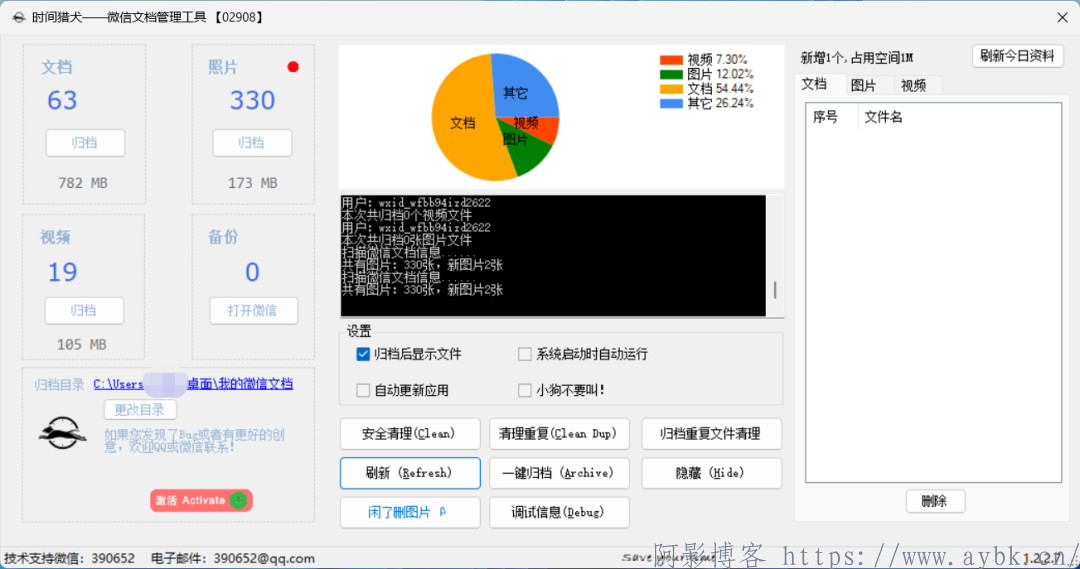This screenshot has height=569, width=1080.
Task: Toggle 归档后显示文件 checkbox
Action: (363, 354)
